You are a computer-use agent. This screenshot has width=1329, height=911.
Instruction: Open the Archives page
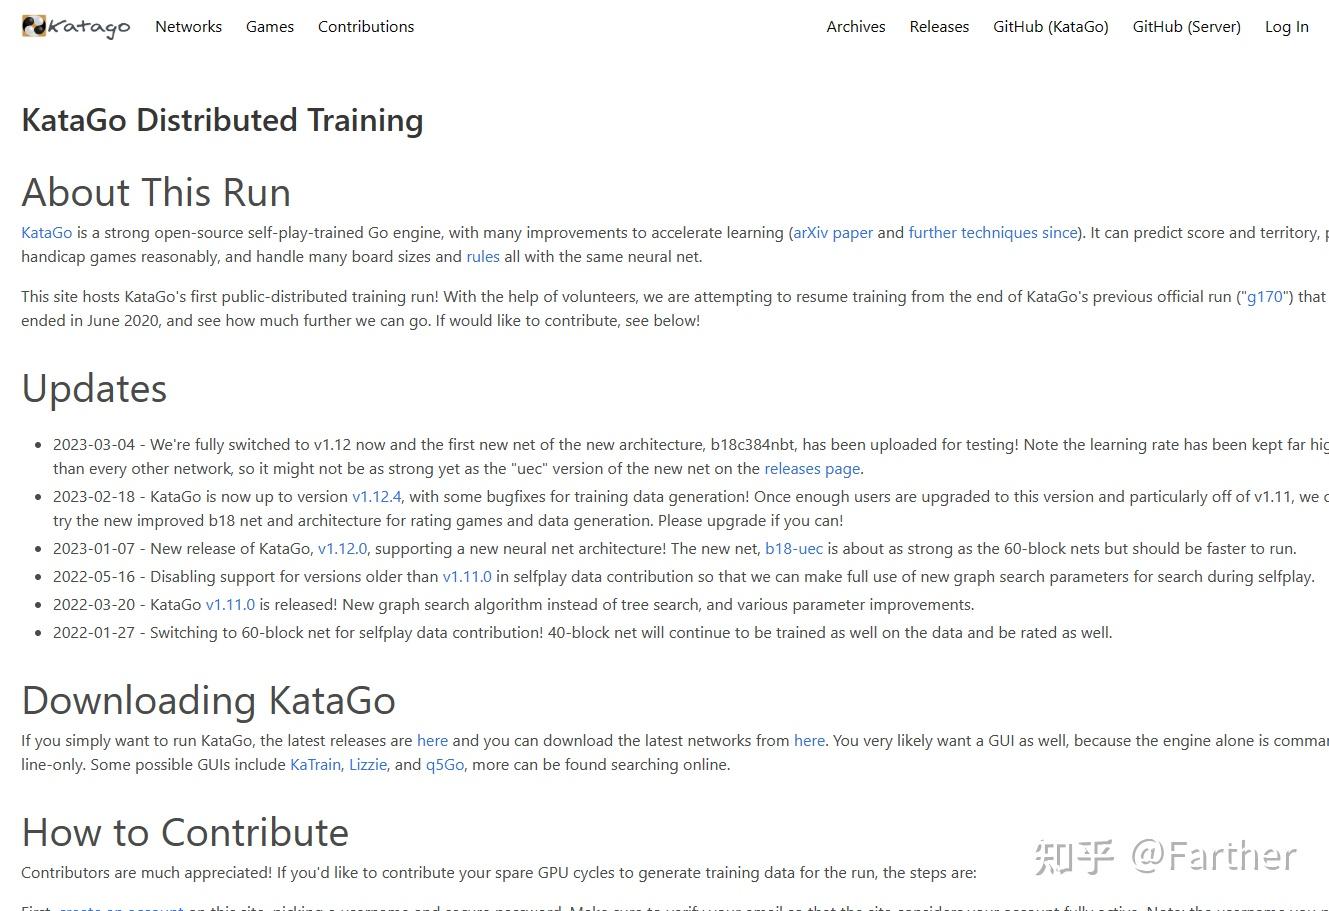click(x=855, y=27)
